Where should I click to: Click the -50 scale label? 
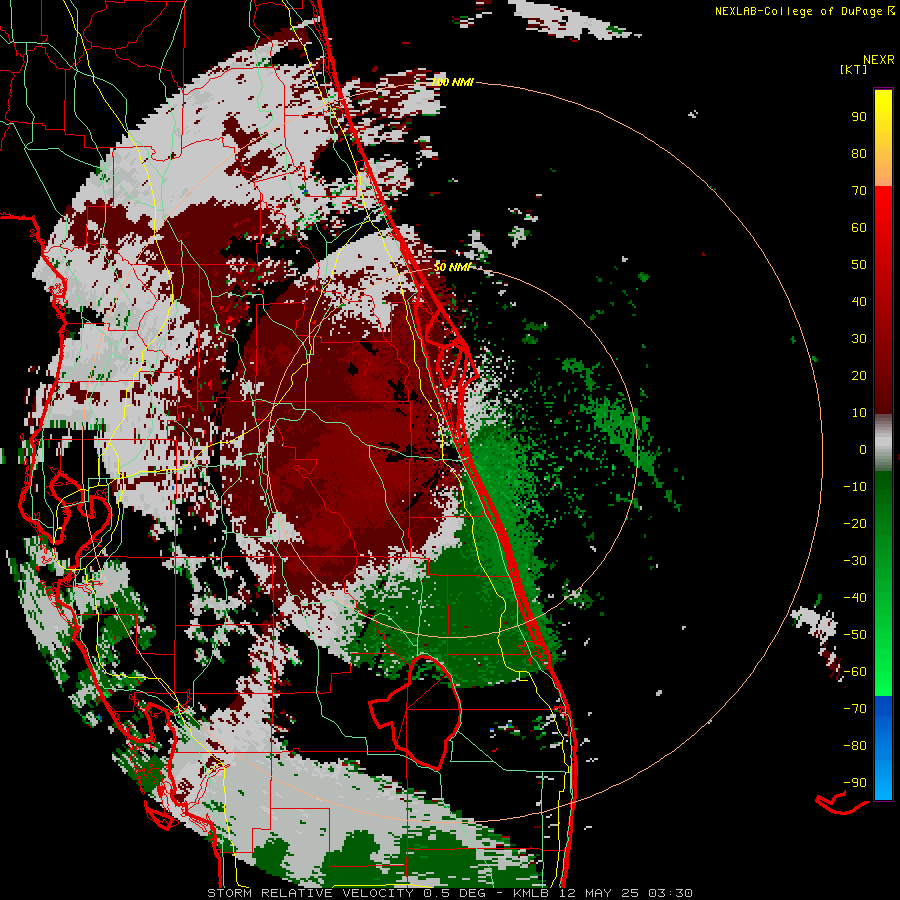point(855,635)
